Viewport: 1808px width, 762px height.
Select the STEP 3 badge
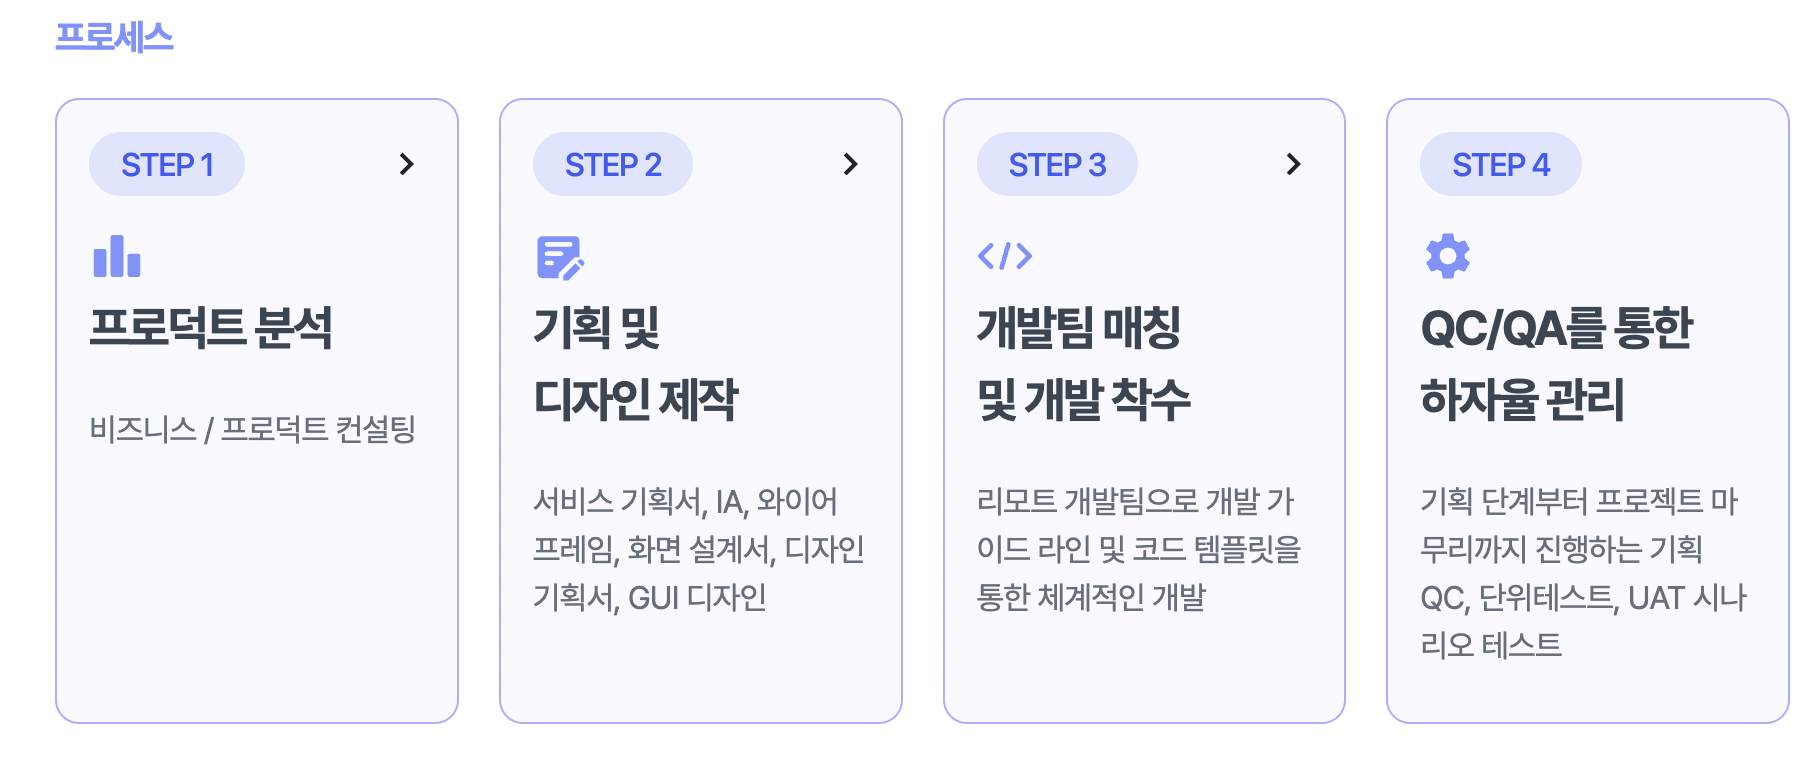(x=1057, y=164)
